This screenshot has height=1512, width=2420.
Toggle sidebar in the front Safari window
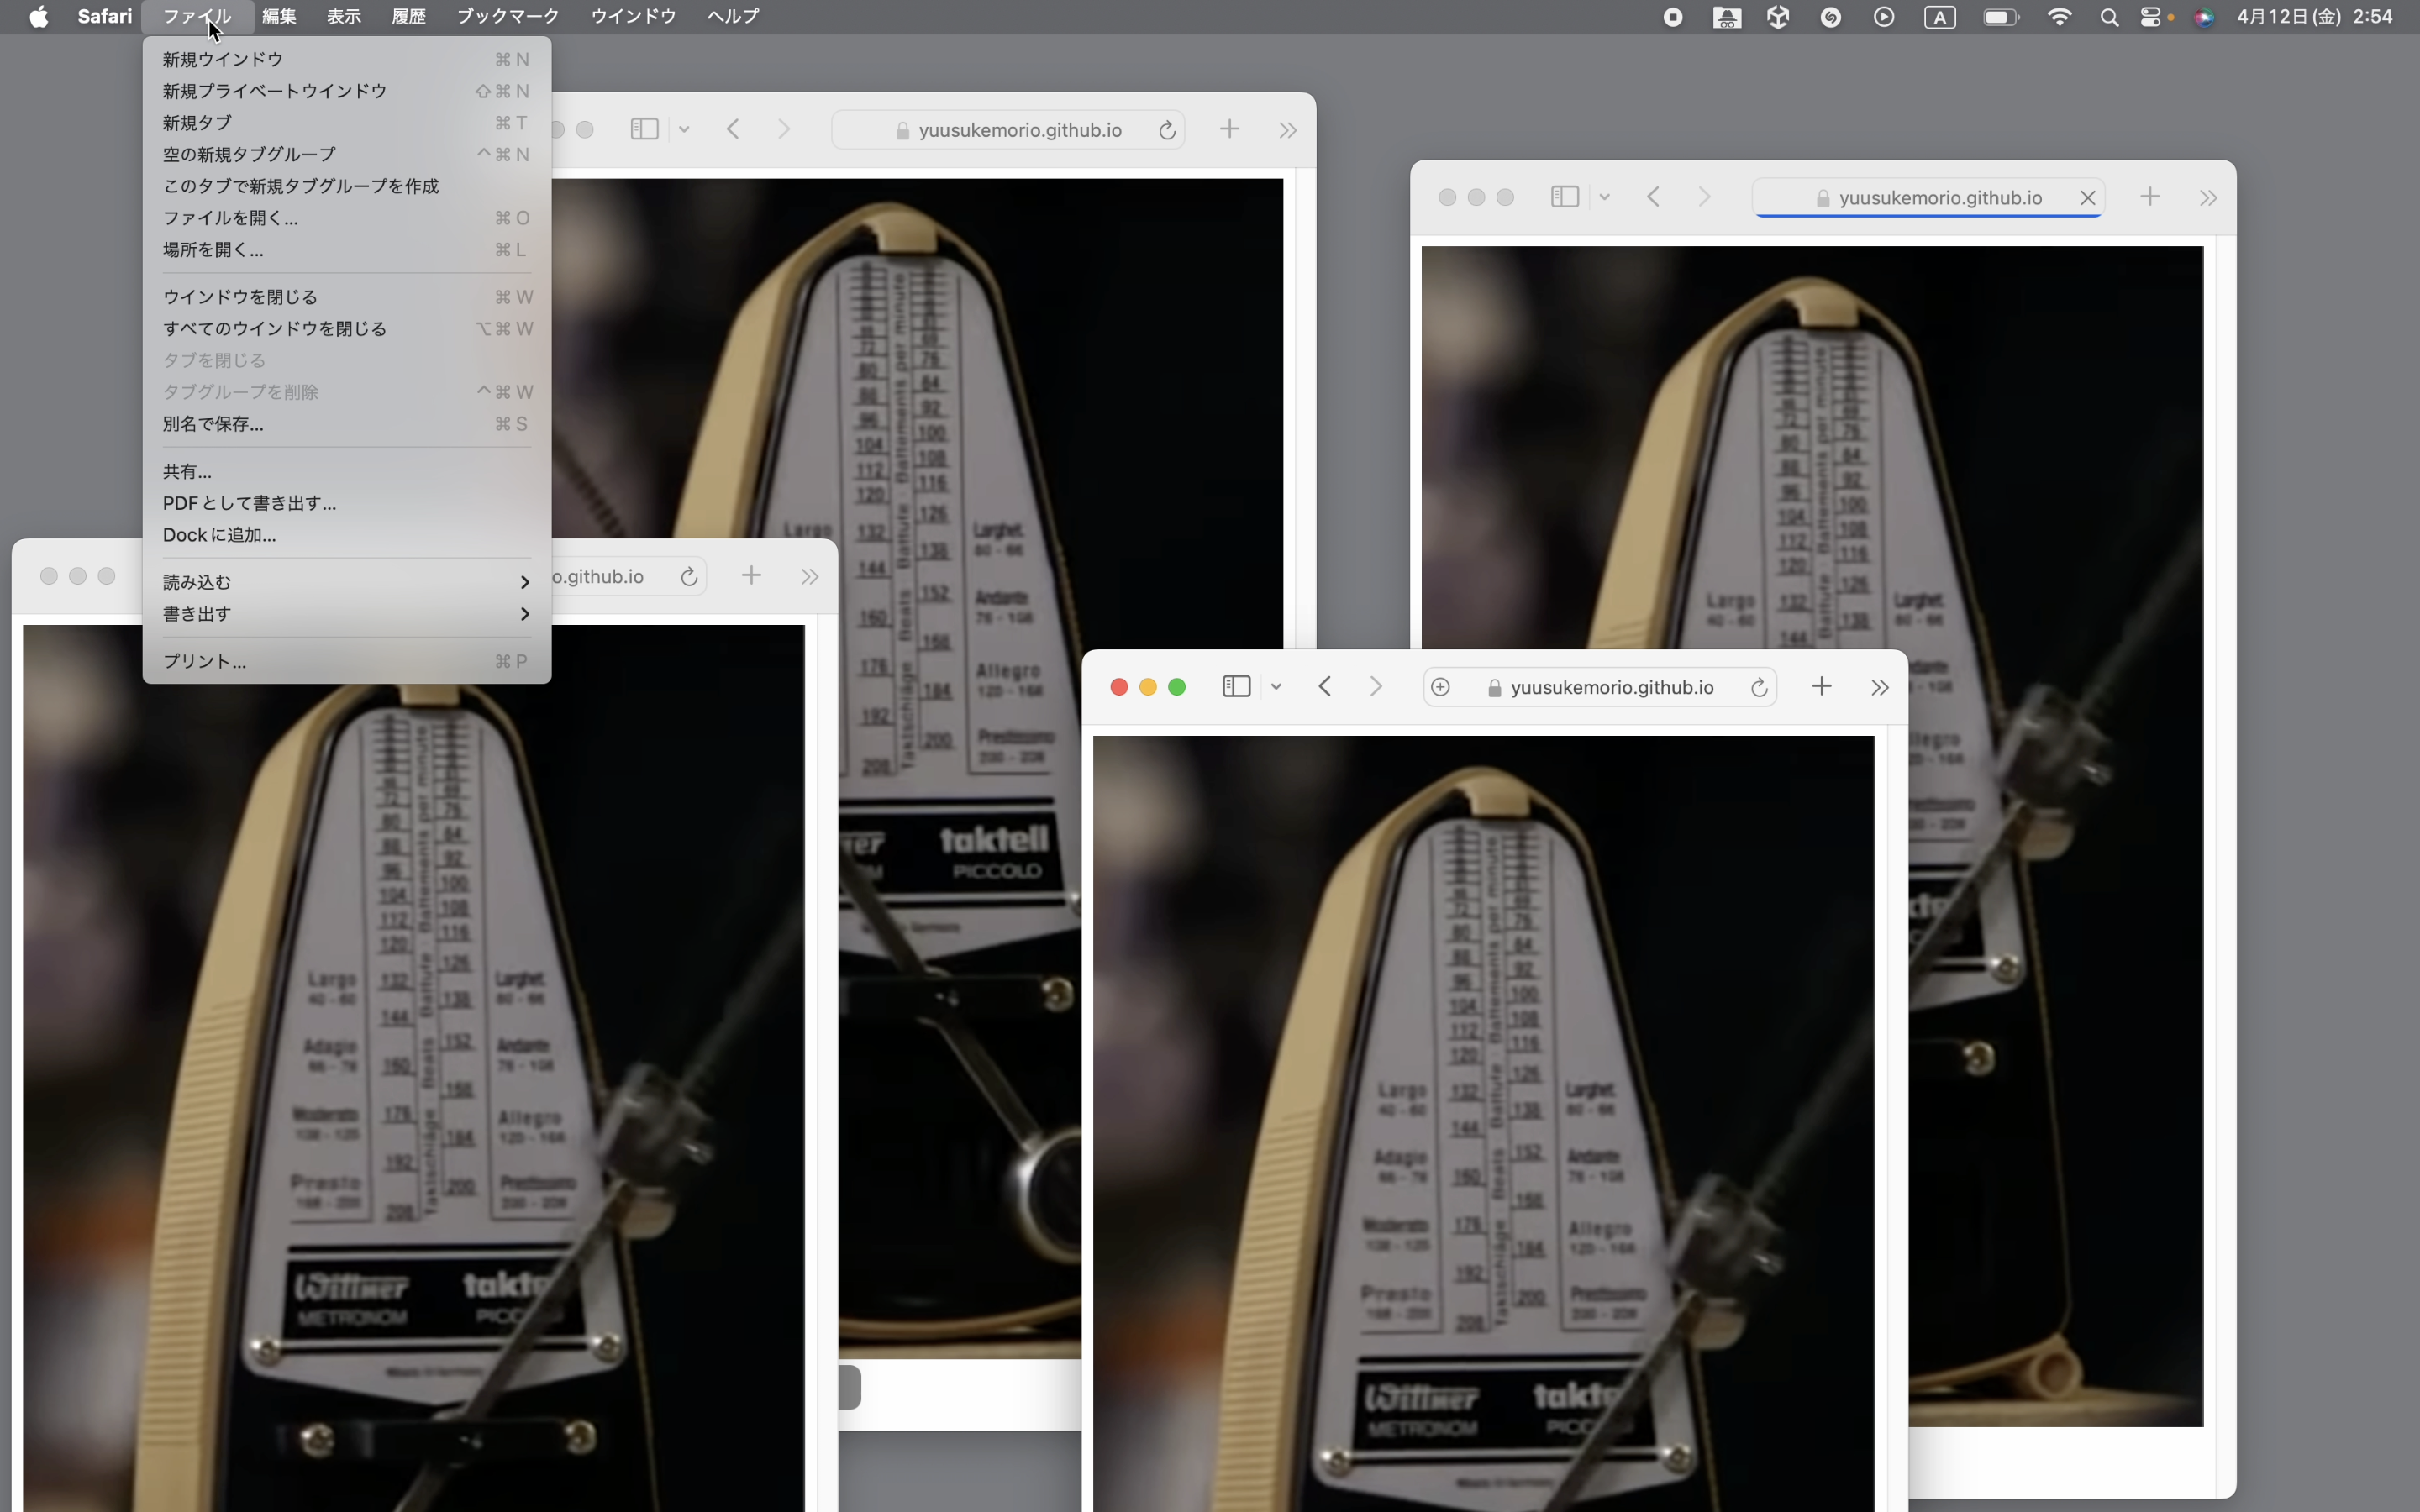[1236, 687]
